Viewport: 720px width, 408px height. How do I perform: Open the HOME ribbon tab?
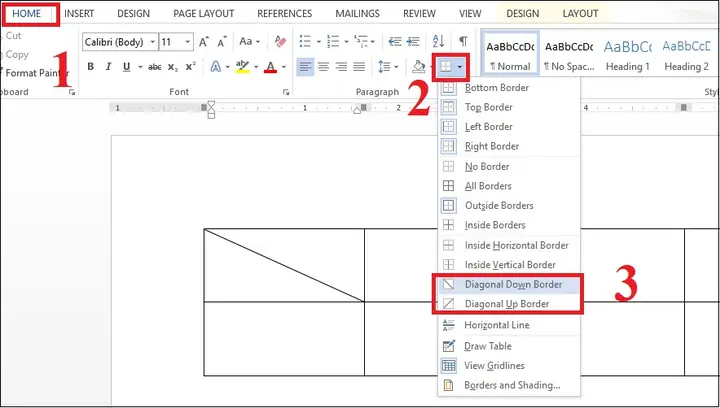click(x=27, y=14)
